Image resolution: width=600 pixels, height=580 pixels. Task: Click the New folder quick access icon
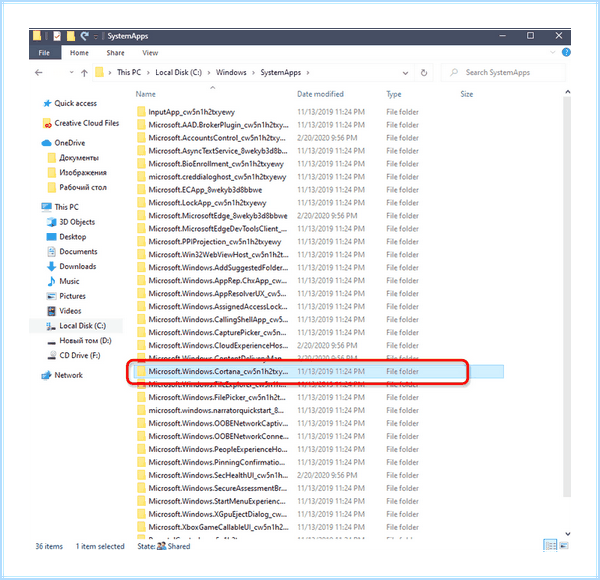(71, 36)
